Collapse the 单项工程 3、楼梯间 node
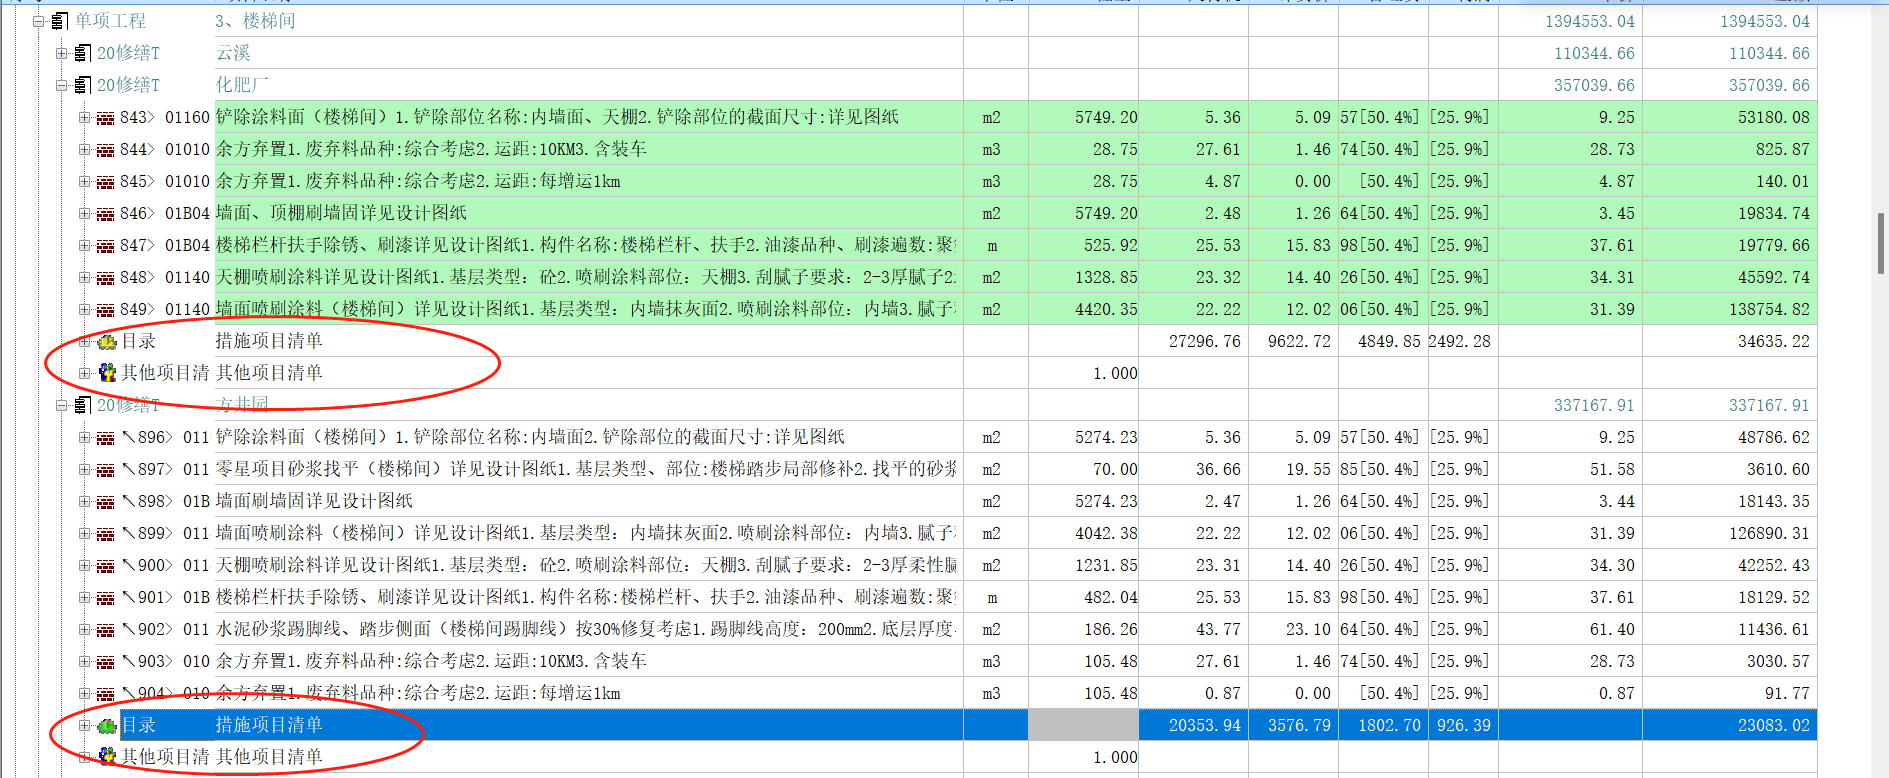Screen dimensions: 1889x778 (38, 21)
